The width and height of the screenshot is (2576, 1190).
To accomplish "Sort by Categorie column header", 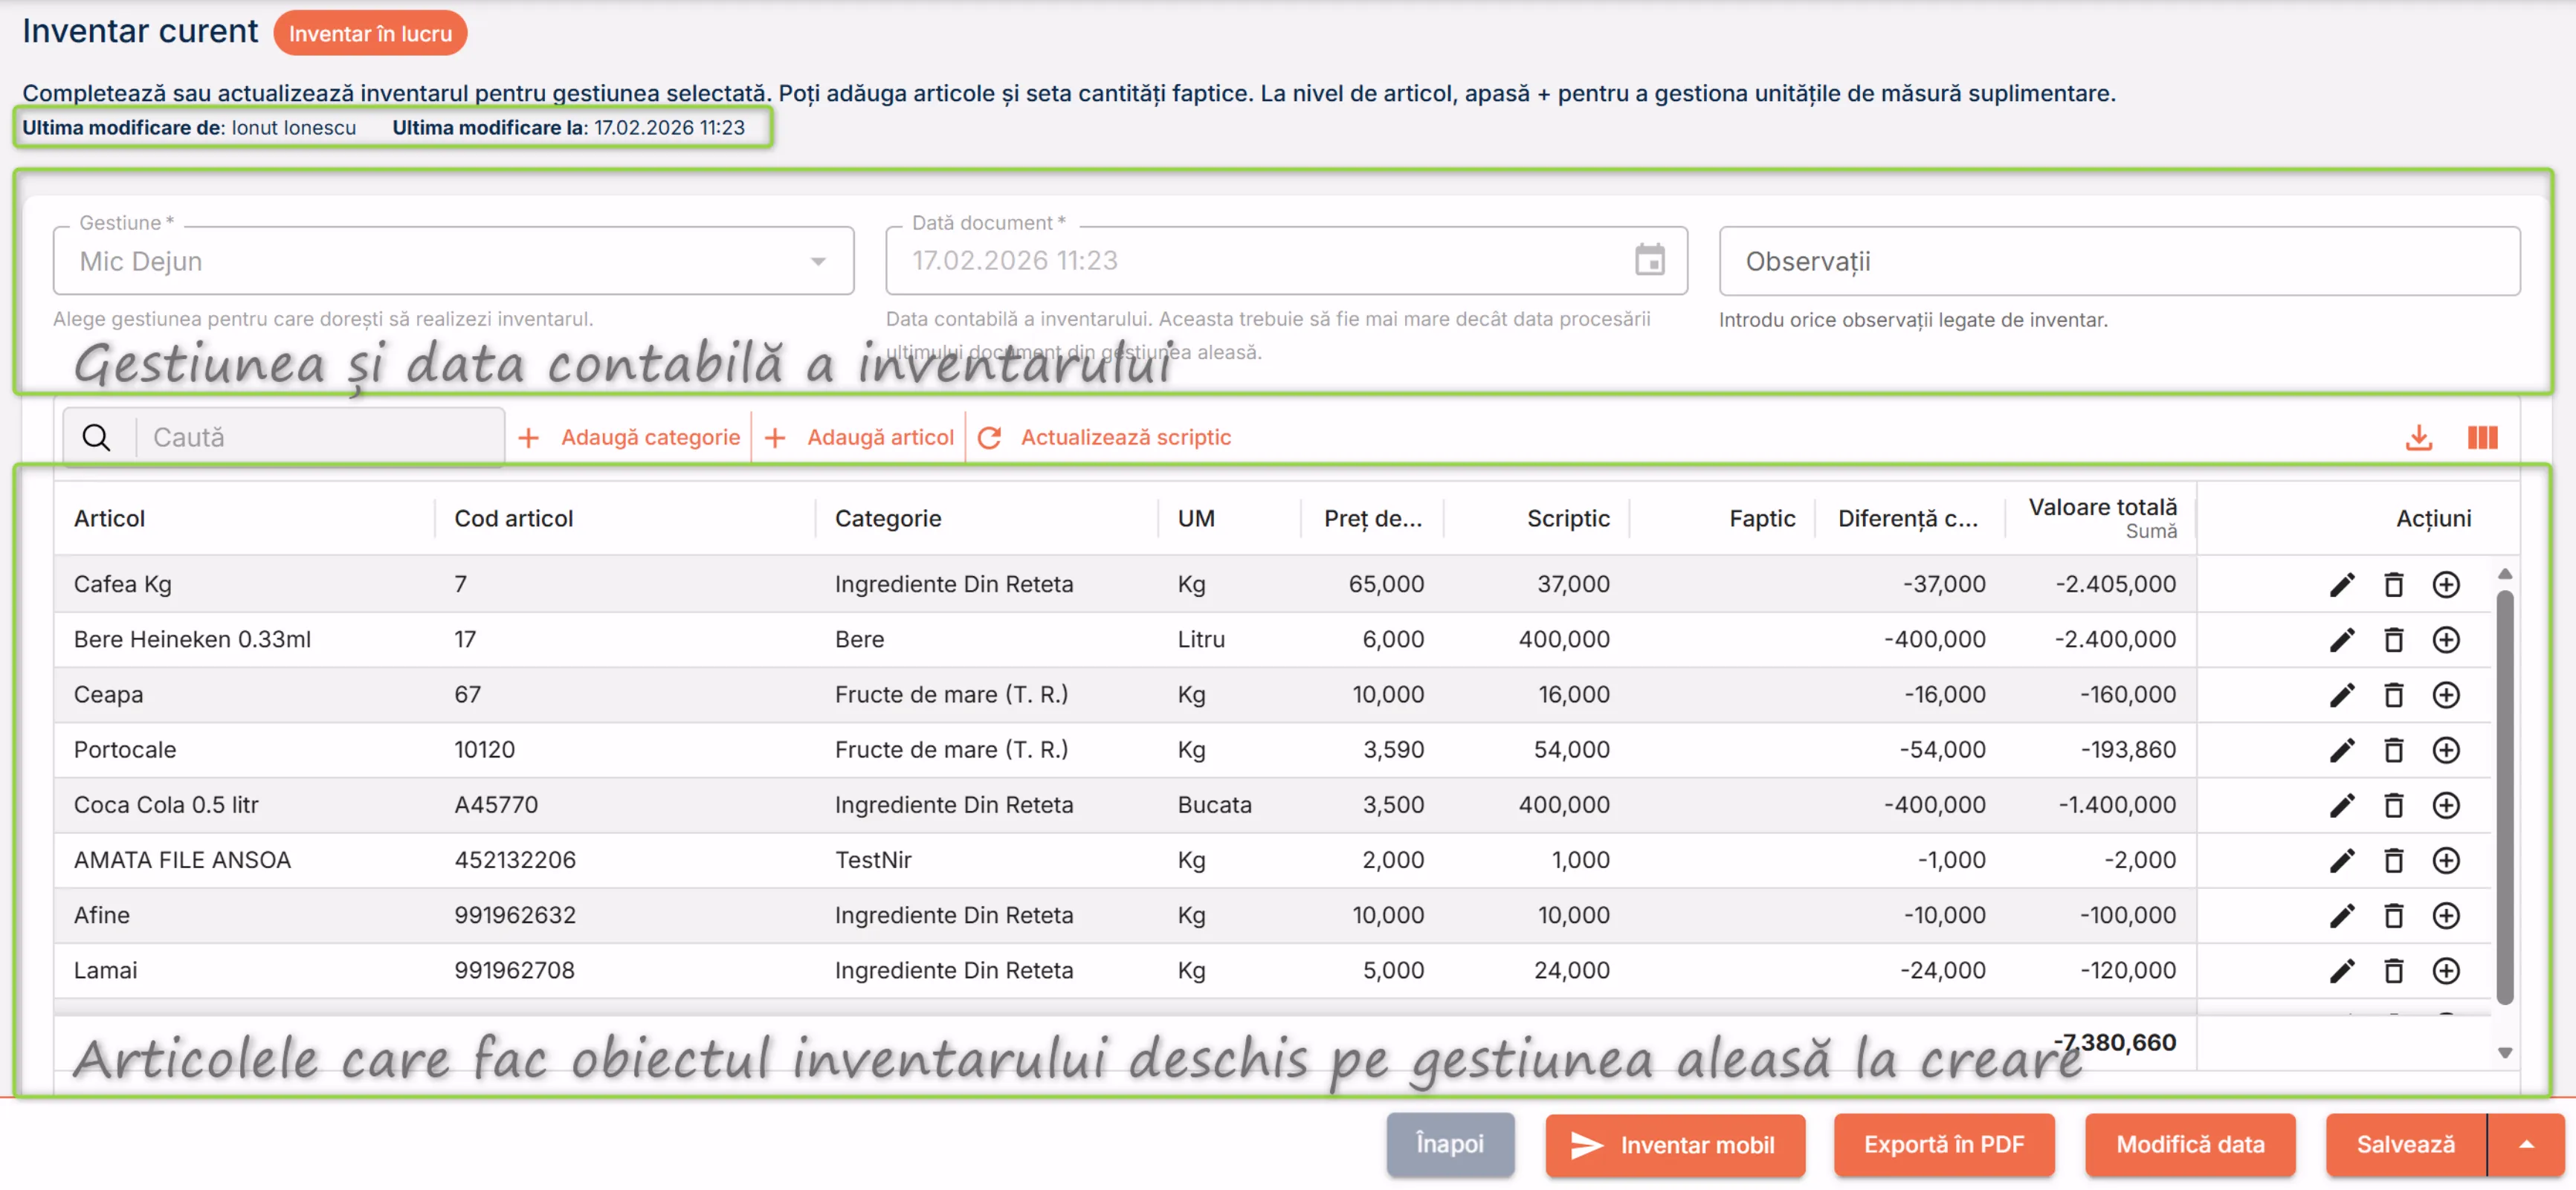I will click(x=888, y=518).
